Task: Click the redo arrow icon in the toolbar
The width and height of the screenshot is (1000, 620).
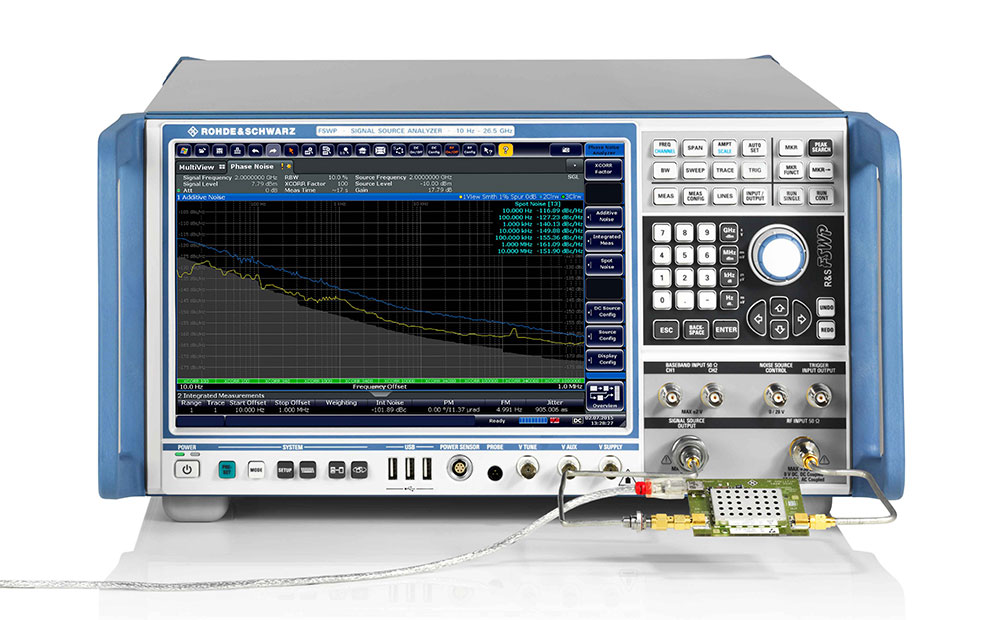Action: (274, 153)
